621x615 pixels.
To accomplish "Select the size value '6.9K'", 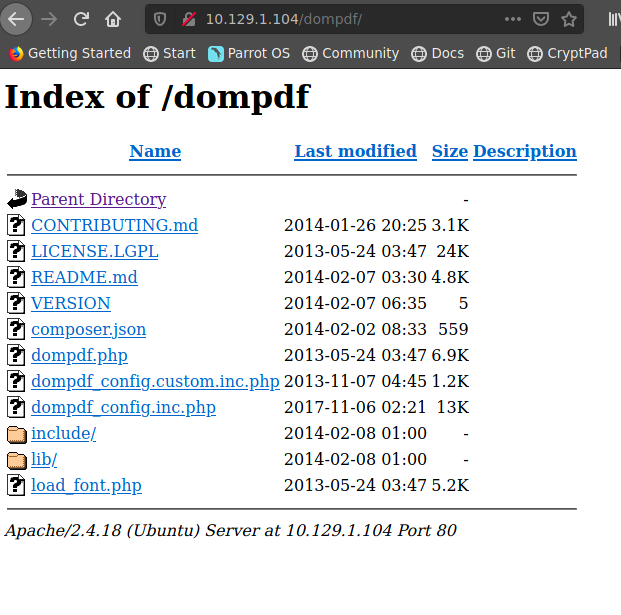I will point(450,355).
